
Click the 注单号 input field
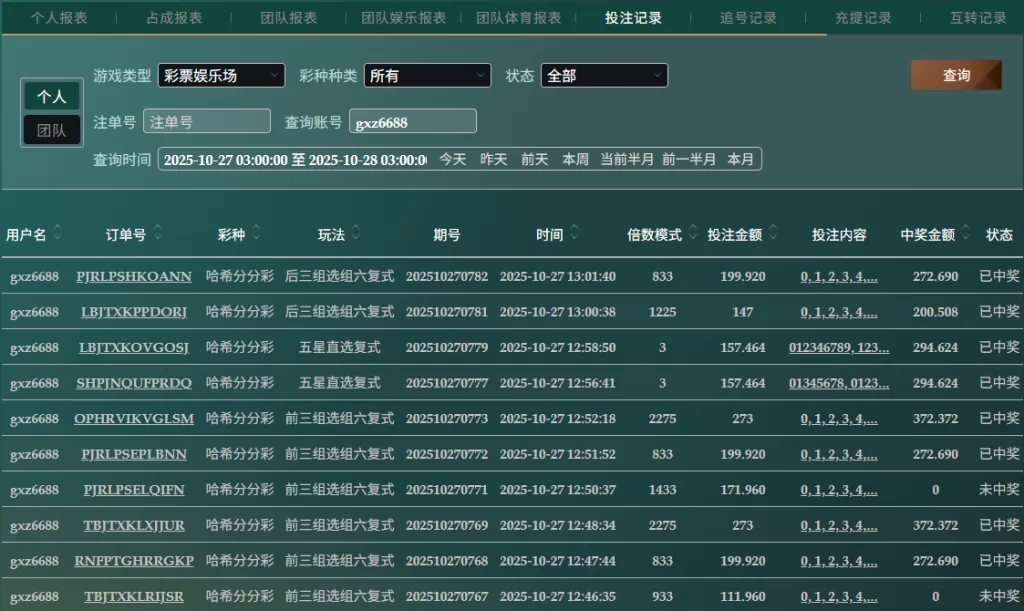(x=207, y=121)
